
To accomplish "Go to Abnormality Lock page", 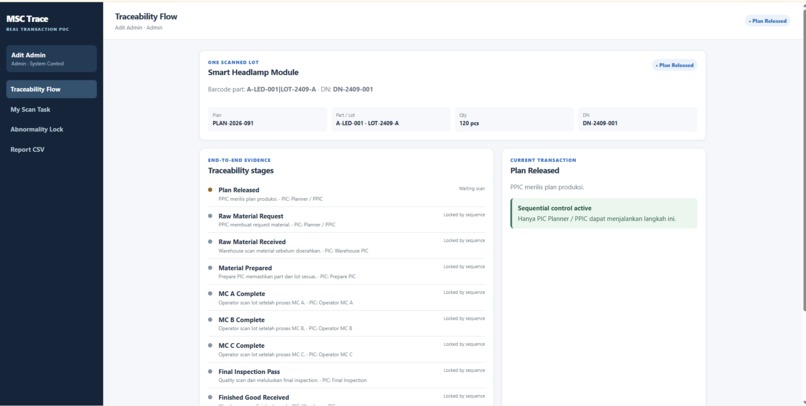I will (x=51, y=130).
